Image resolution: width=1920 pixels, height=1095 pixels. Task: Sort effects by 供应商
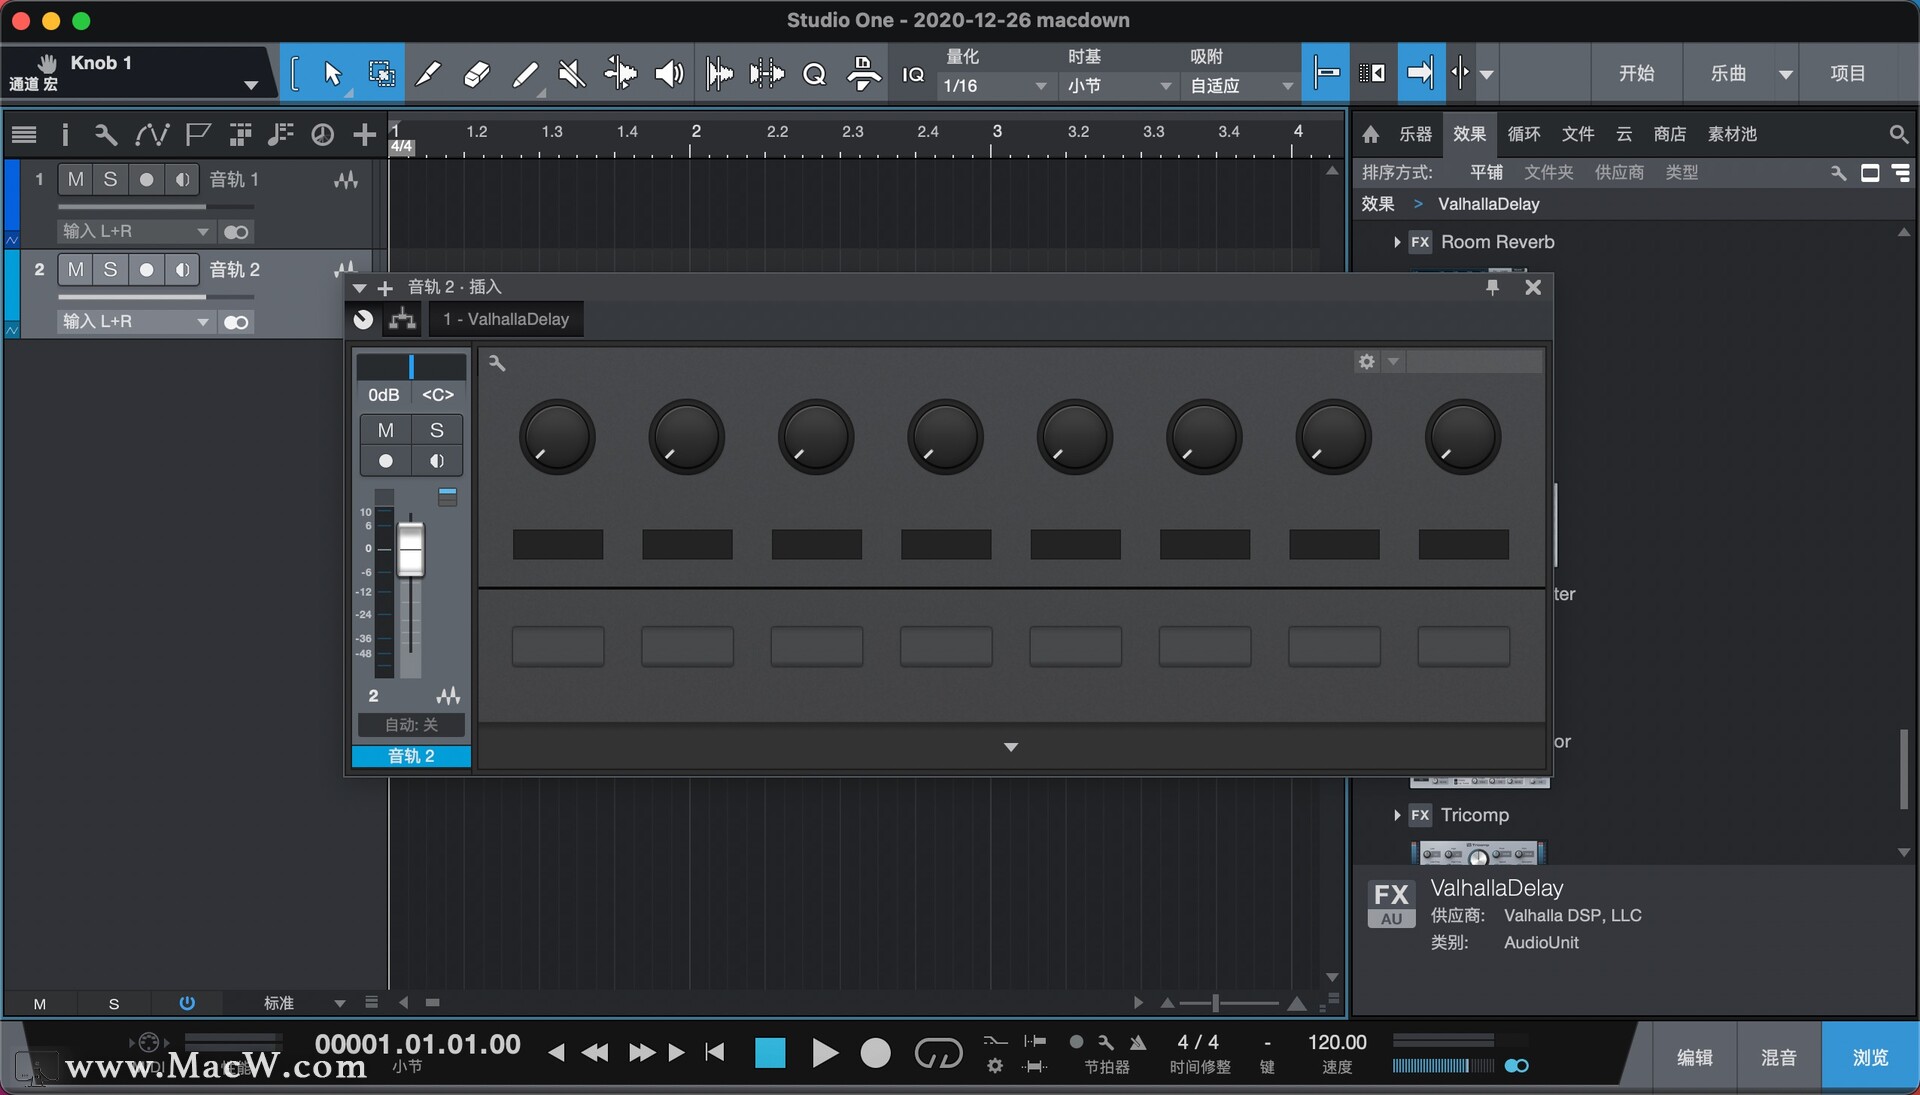point(1619,172)
